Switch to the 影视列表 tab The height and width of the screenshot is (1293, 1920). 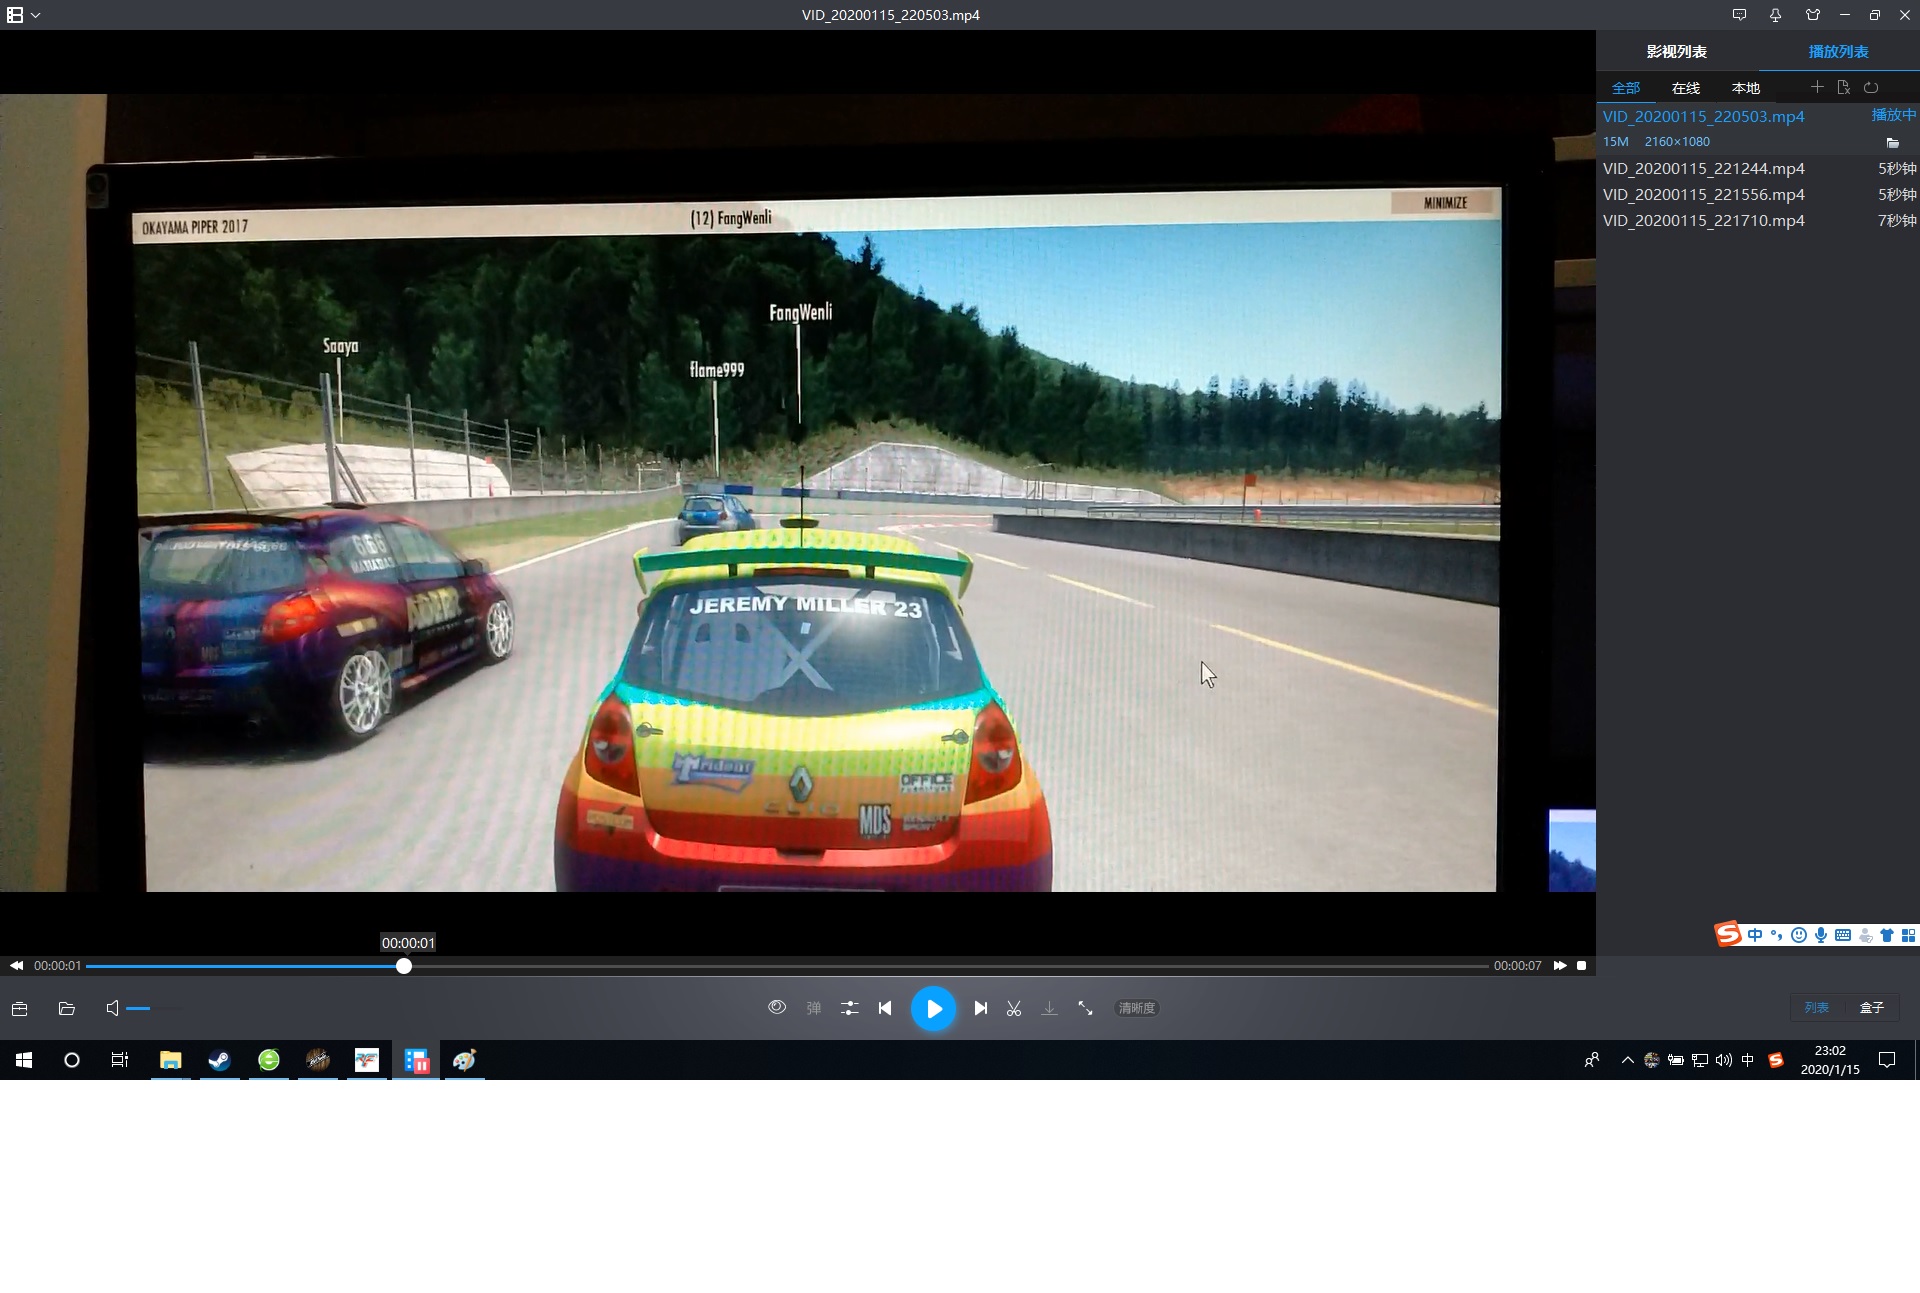click(x=1677, y=51)
